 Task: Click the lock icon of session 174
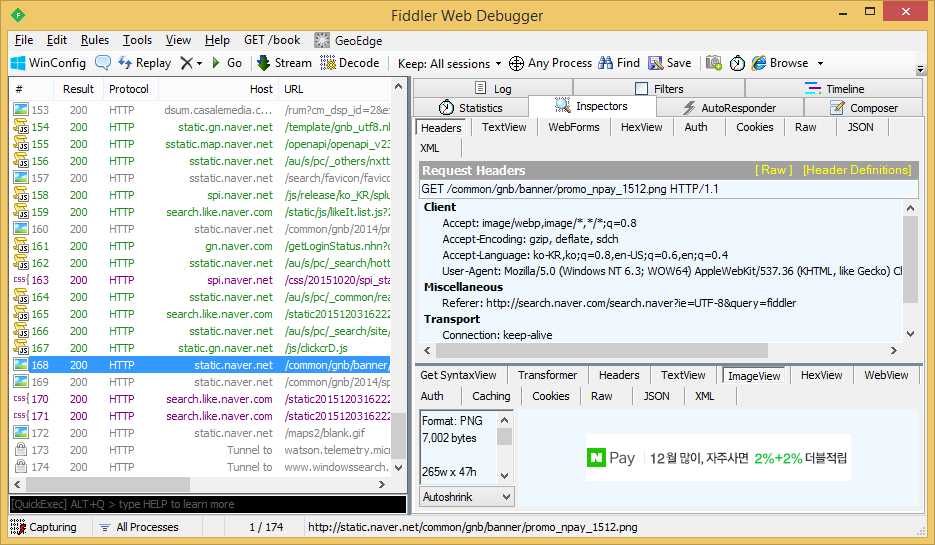click(21, 467)
